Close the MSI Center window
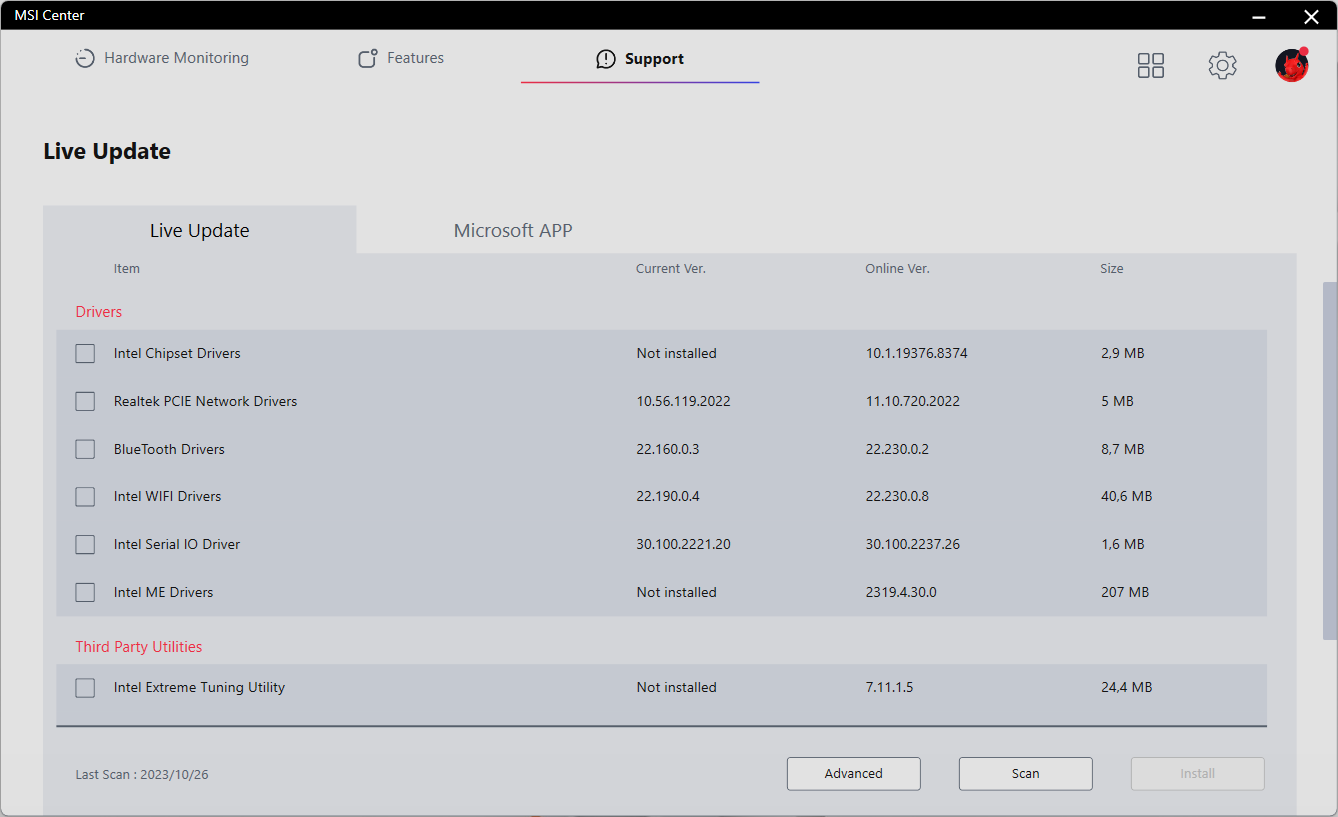Viewport: 1338px width, 817px height. pos(1311,16)
